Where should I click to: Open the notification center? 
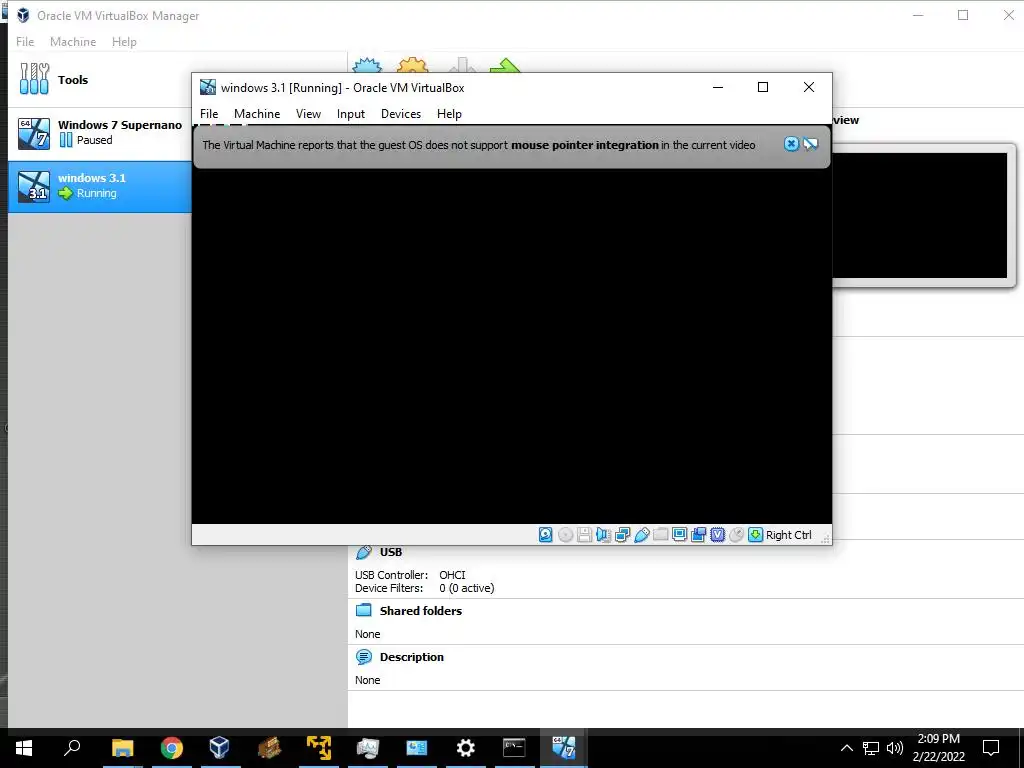991,748
